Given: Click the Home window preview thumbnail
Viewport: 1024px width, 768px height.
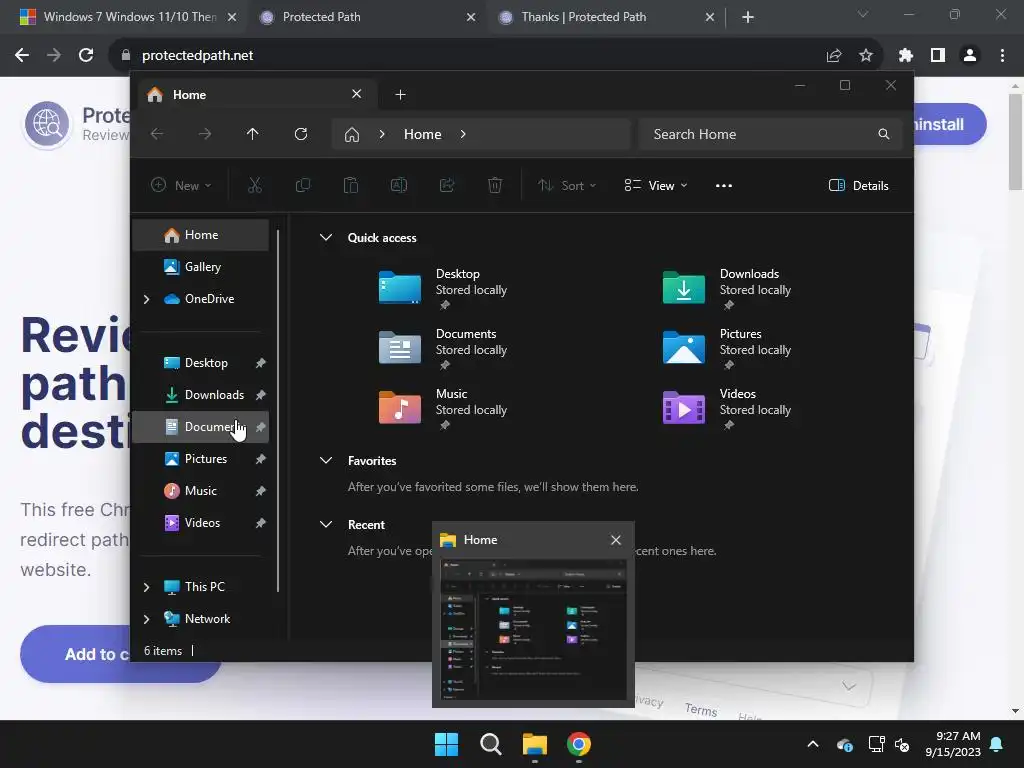Looking at the screenshot, I should click(x=533, y=630).
